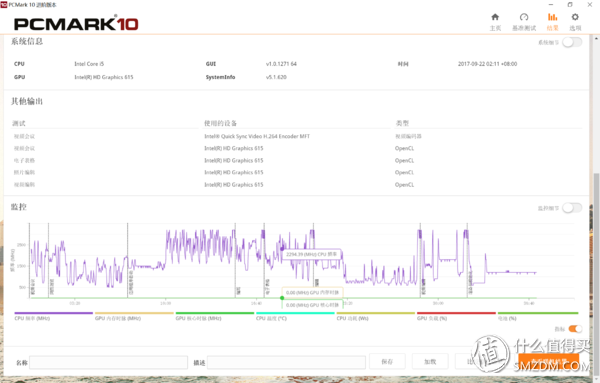
Task: Select the GPU load (%) legend
Action: [432, 318]
